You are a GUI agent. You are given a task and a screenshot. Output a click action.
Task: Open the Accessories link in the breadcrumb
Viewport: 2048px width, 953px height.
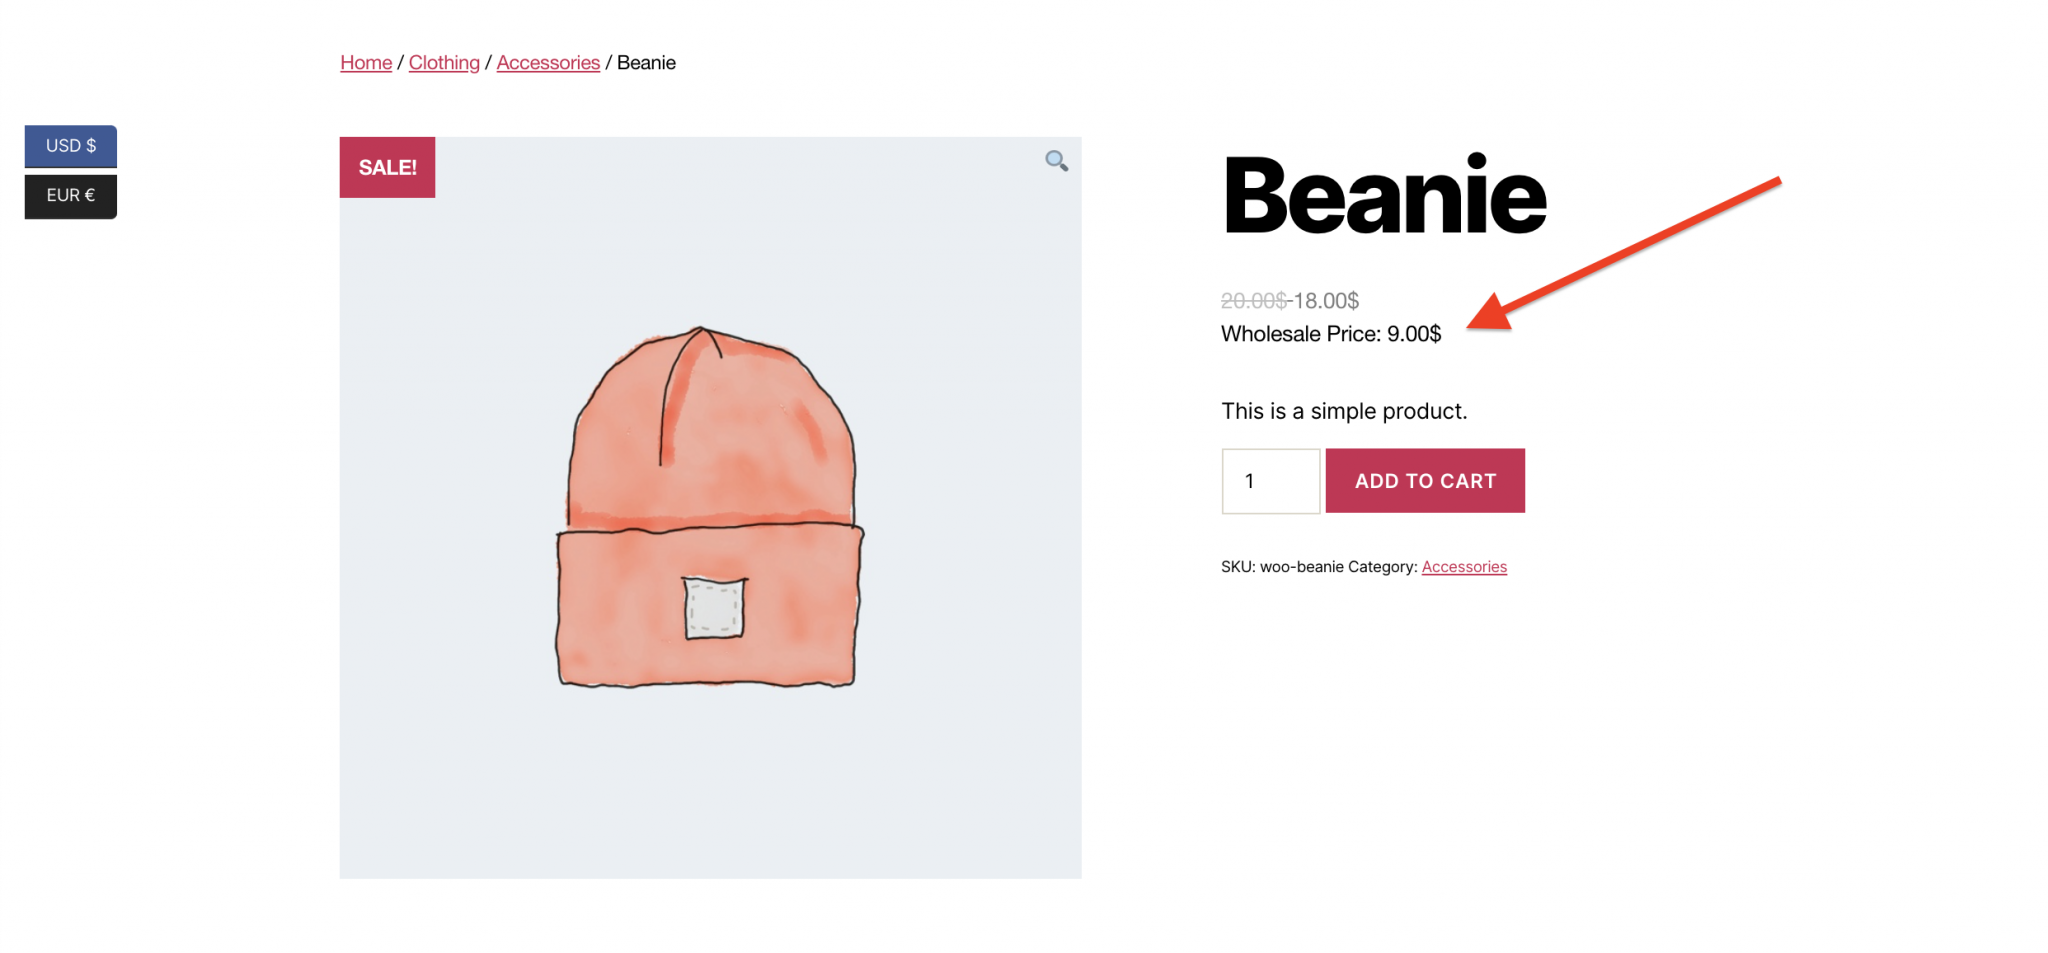tap(548, 63)
